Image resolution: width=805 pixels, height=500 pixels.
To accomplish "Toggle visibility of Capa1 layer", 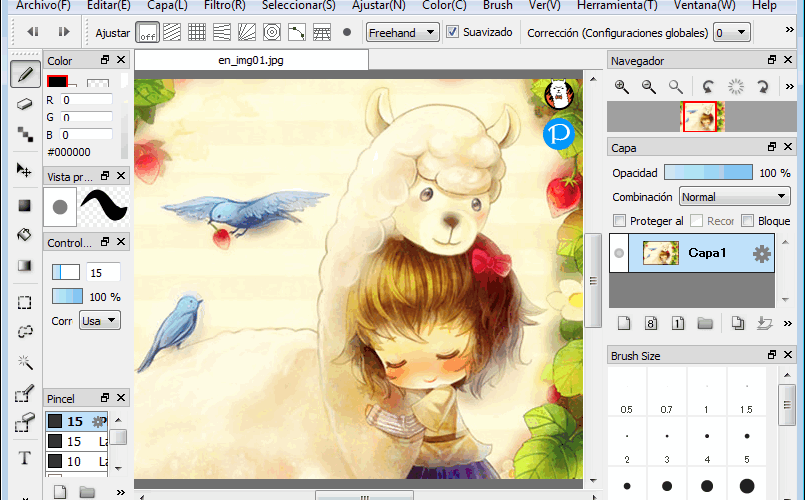I will click(x=619, y=253).
